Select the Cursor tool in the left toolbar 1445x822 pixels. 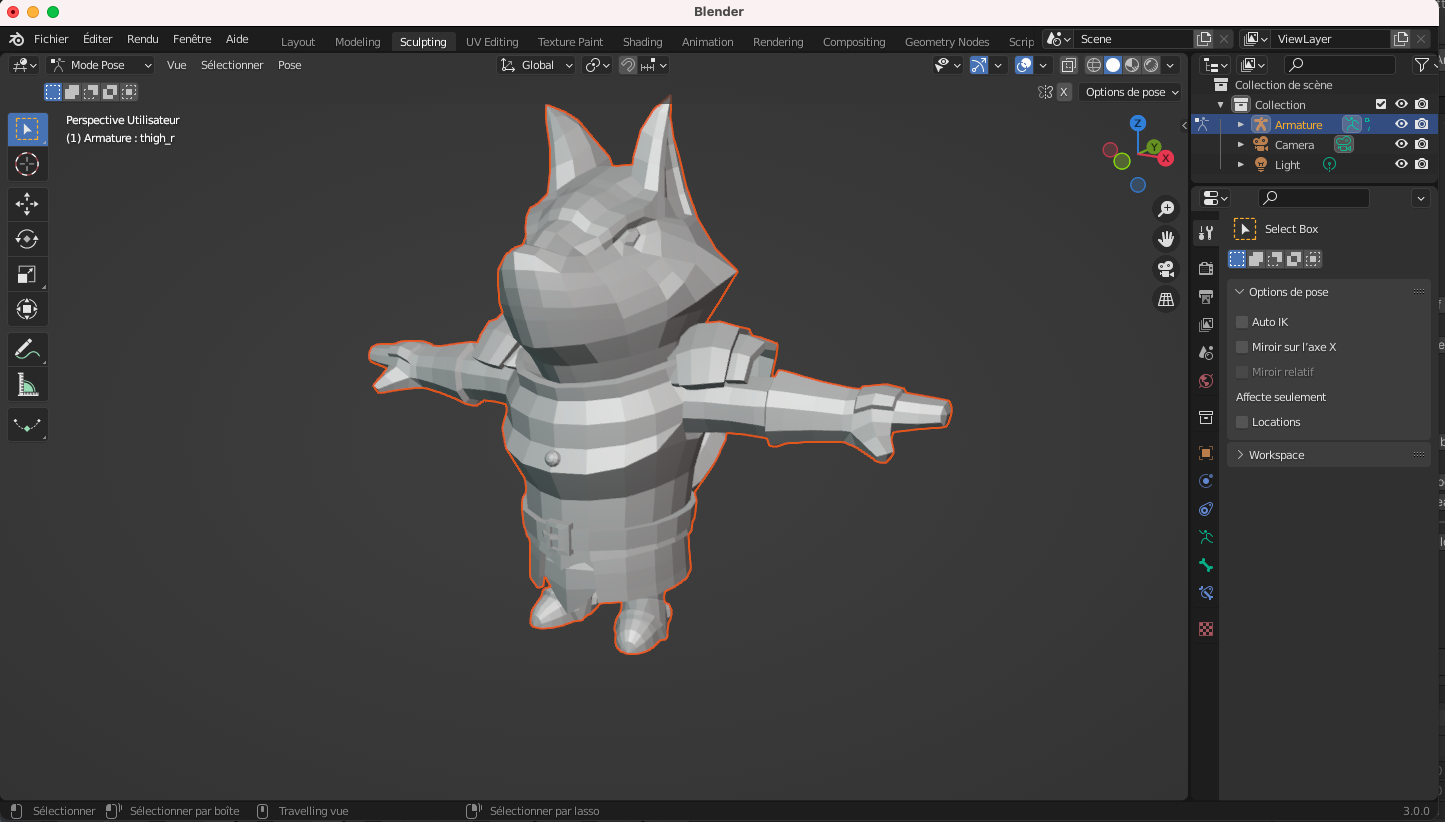(x=27, y=164)
